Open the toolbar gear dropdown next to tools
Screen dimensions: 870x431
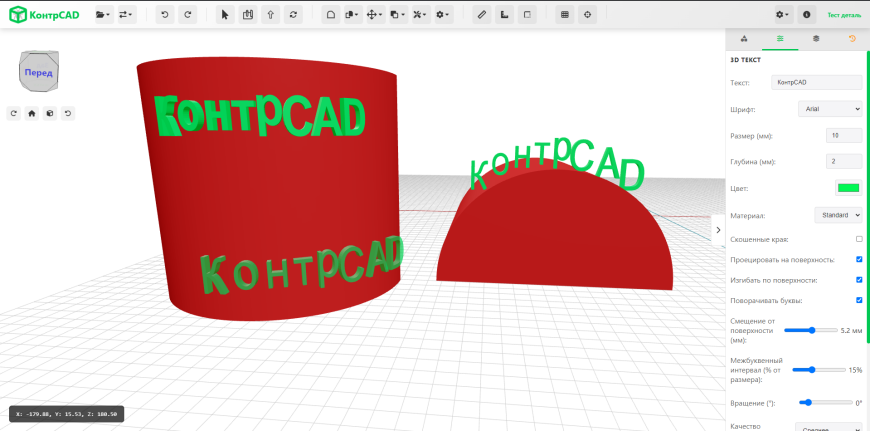click(443, 15)
